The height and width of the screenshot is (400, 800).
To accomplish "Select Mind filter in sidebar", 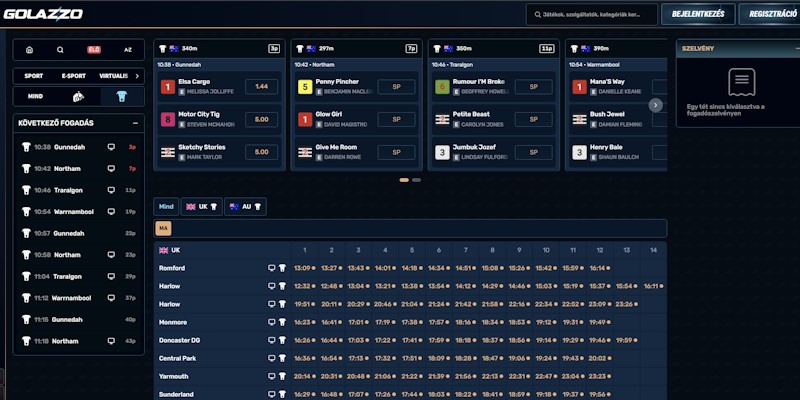I will (x=35, y=96).
